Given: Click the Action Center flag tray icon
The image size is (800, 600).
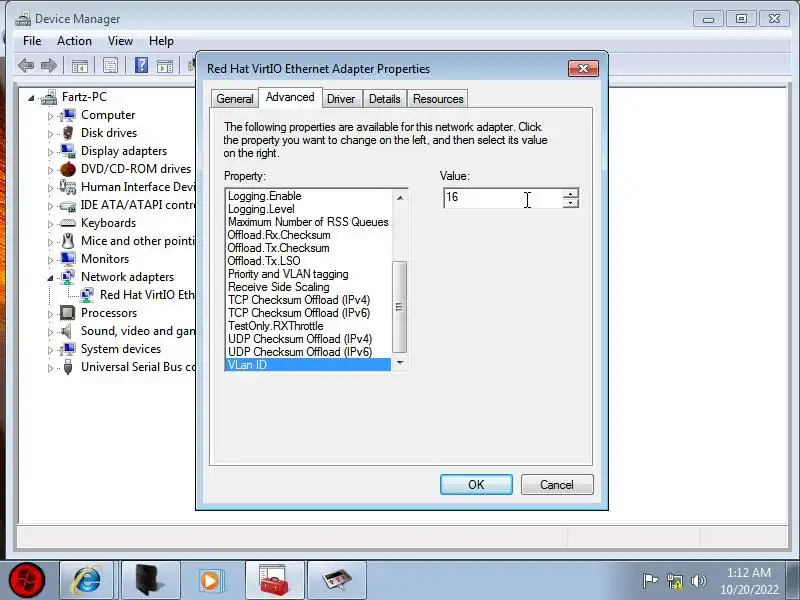Looking at the screenshot, I should 650,581.
